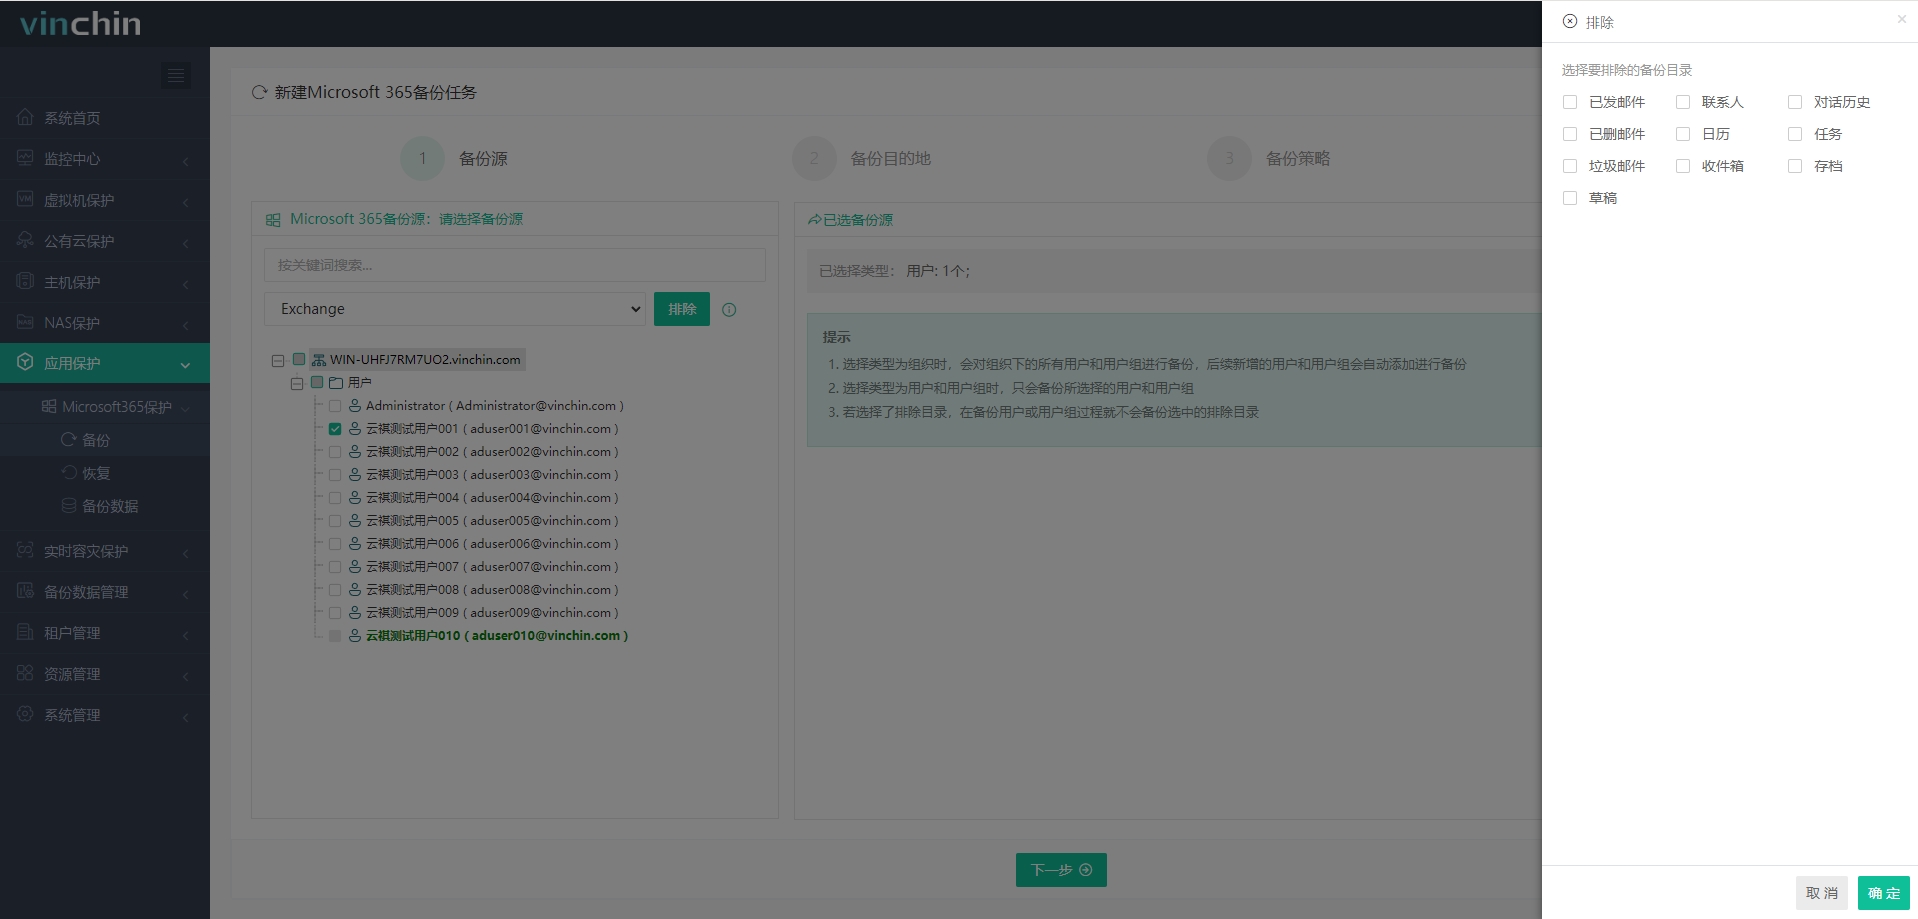1918x919 pixels.
Task: Toggle the 用户 folder checkbox
Action: point(317,382)
